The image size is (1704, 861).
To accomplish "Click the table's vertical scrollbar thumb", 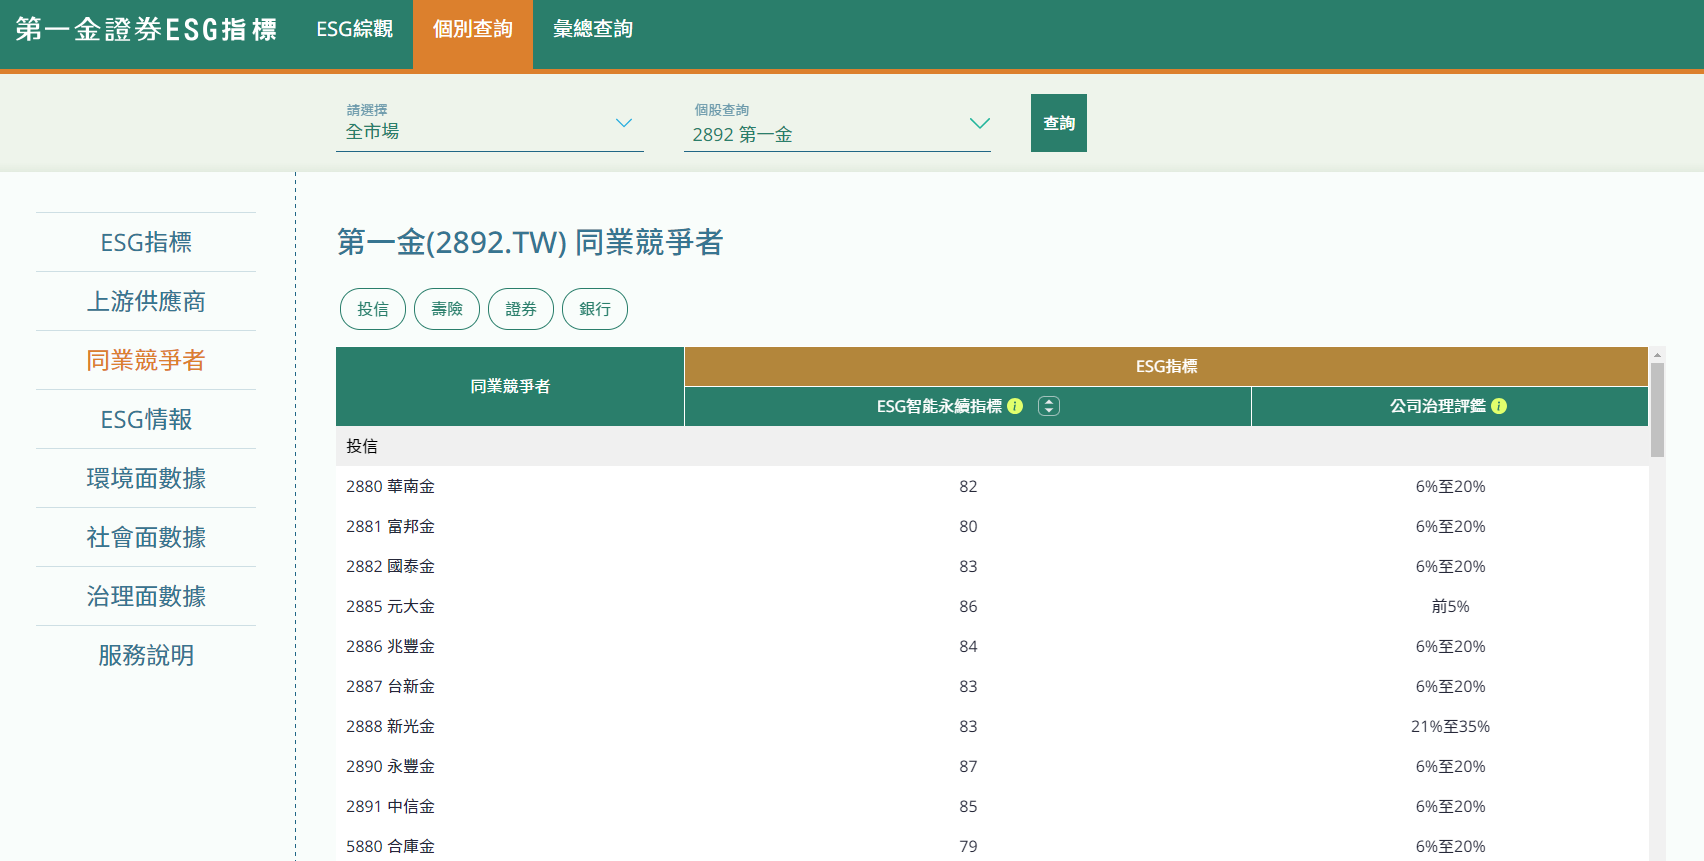I will [x=1657, y=410].
